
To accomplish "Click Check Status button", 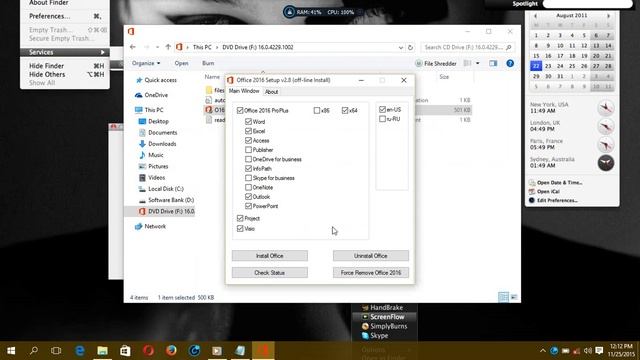I will [270, 273].
